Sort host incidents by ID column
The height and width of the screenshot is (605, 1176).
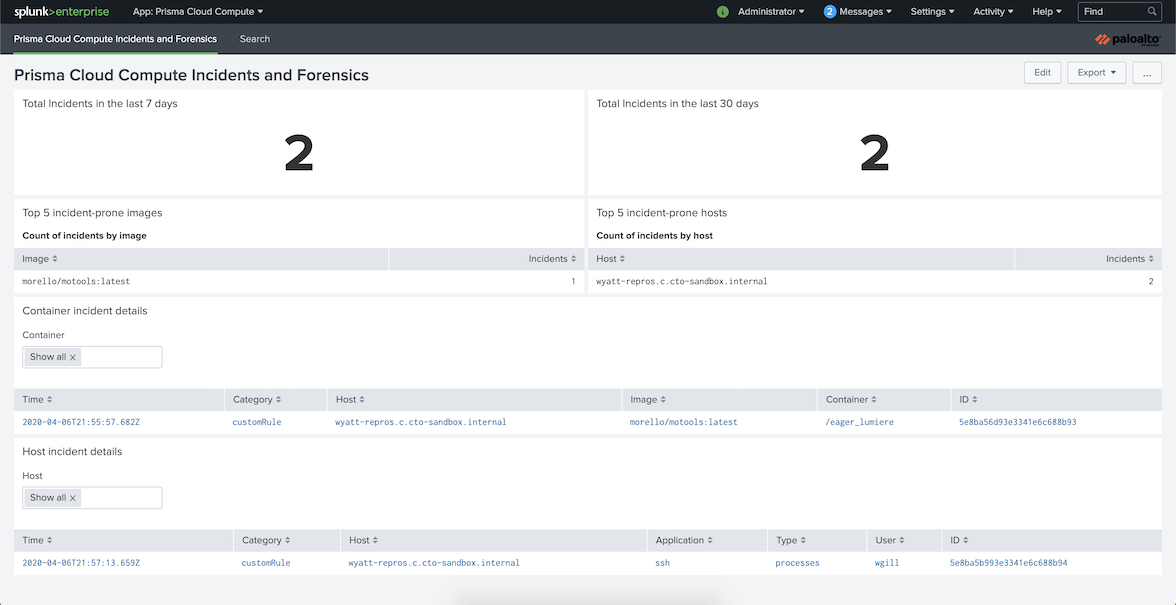959,541
